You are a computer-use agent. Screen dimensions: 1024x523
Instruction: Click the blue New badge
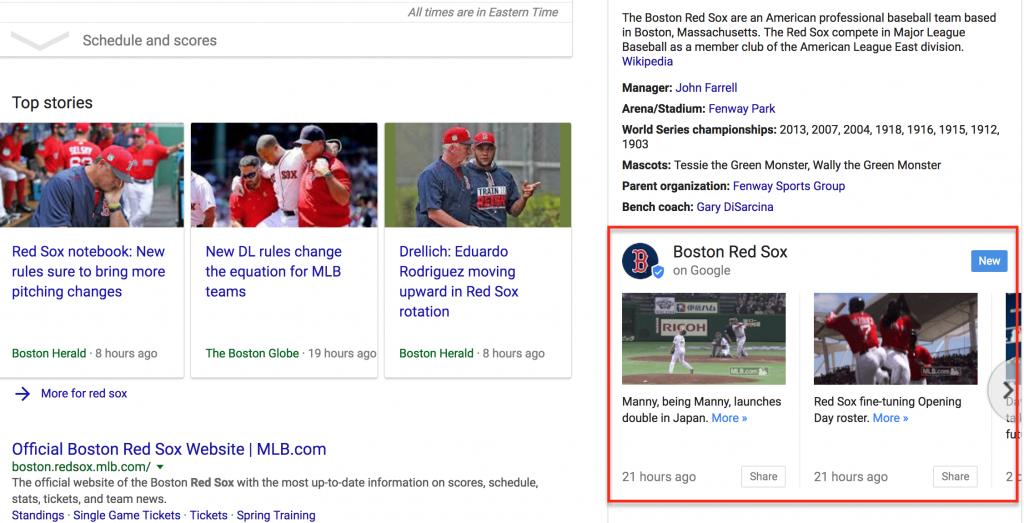click(989, 261)
